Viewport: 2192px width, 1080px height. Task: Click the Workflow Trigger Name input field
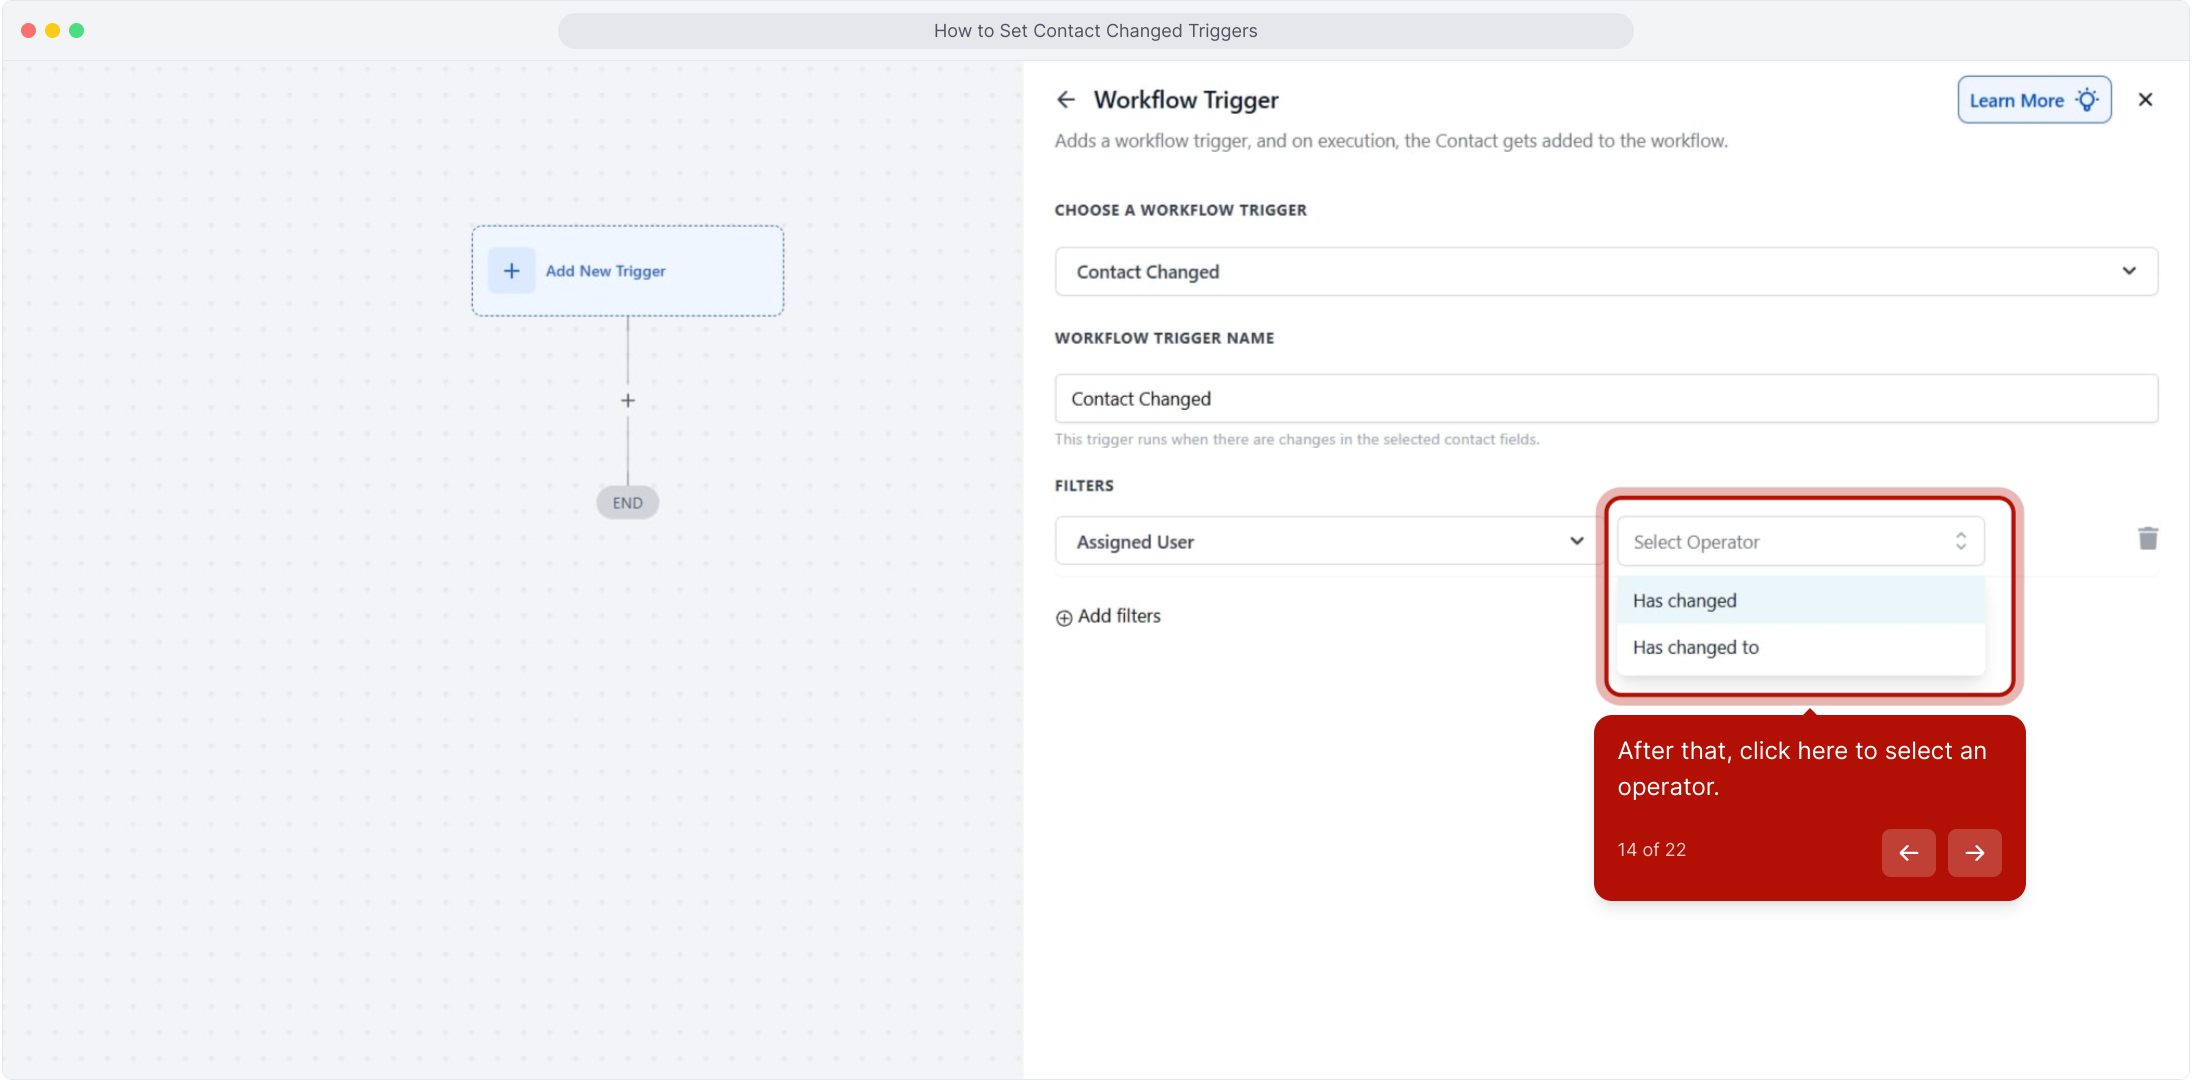pos(1605,399)
